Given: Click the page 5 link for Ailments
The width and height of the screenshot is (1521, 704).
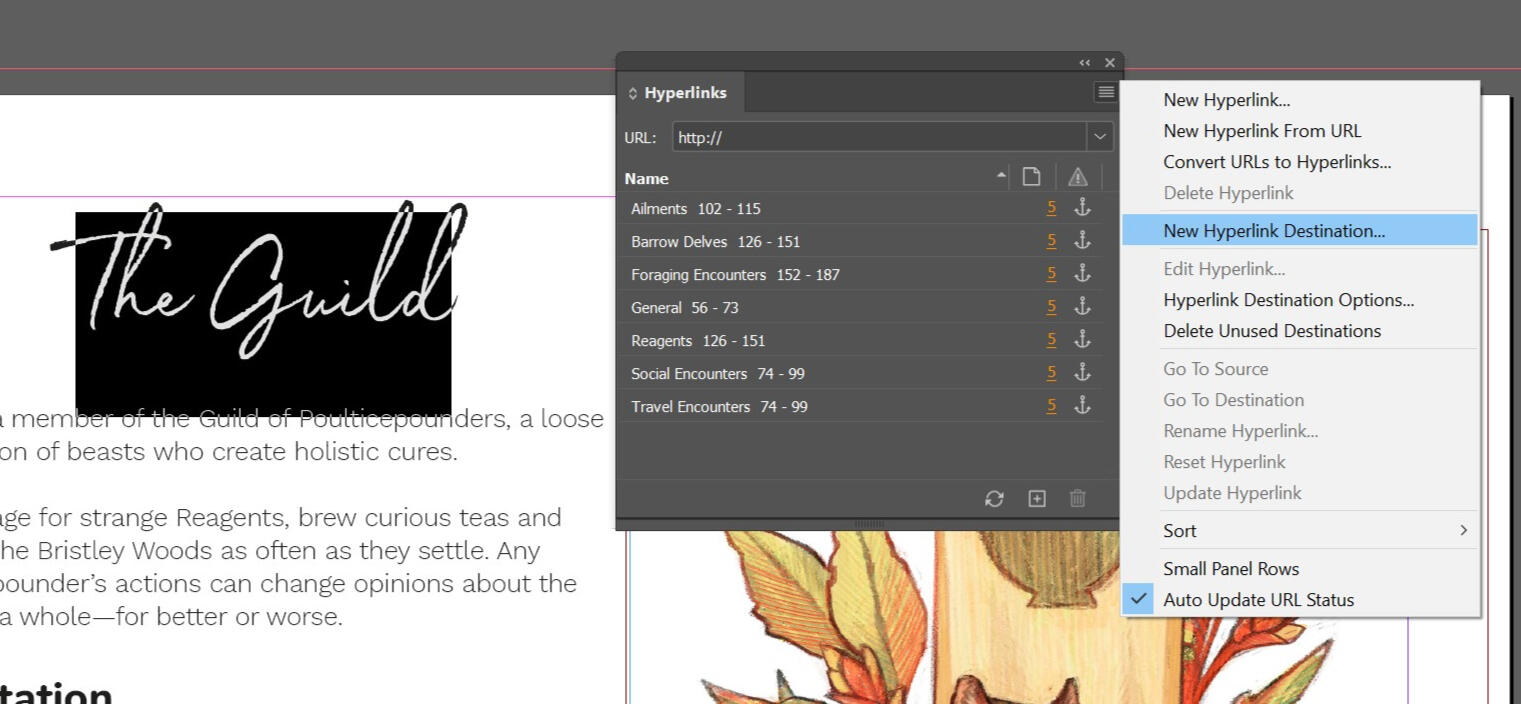Looking at the screenshot, I should pyautogui.click(x=1051, y=207).
